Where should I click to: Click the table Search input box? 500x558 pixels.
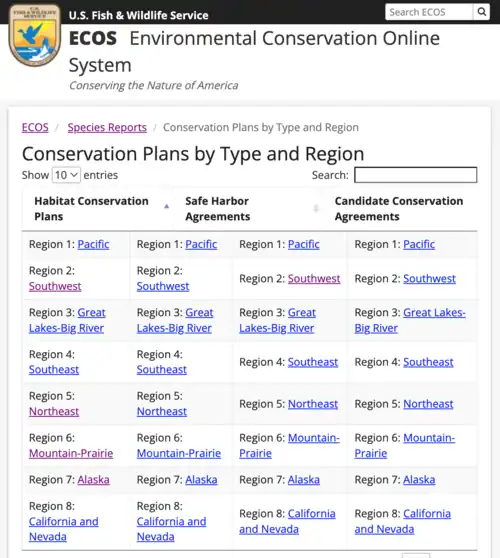[415, 175]
